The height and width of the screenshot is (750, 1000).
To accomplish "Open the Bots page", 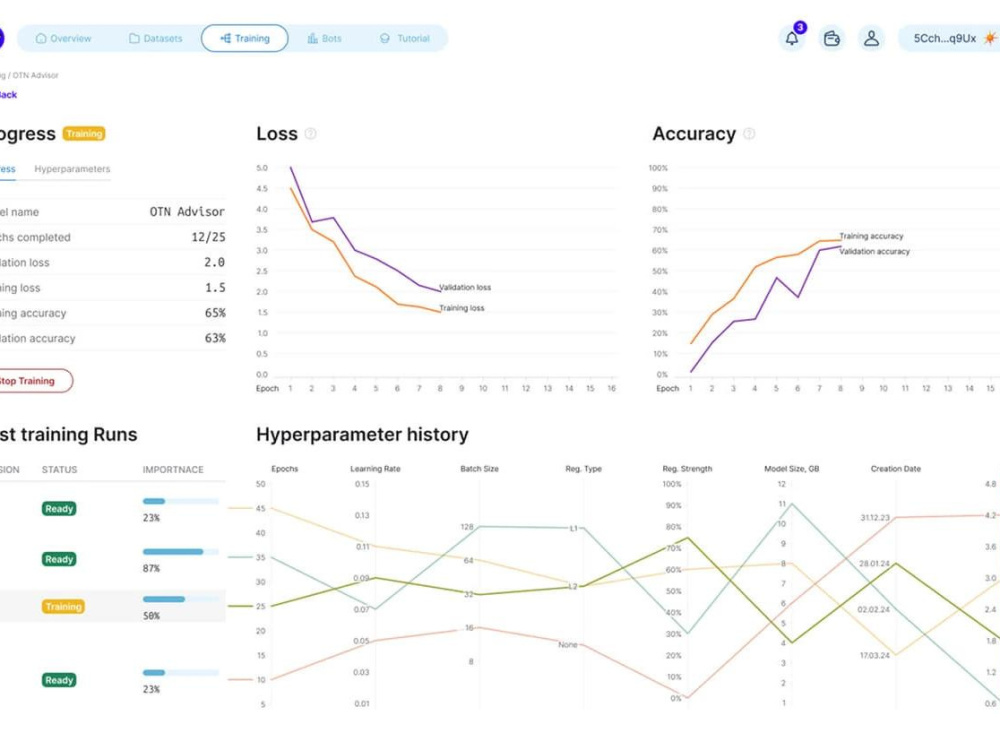I will tap(325, 38).
